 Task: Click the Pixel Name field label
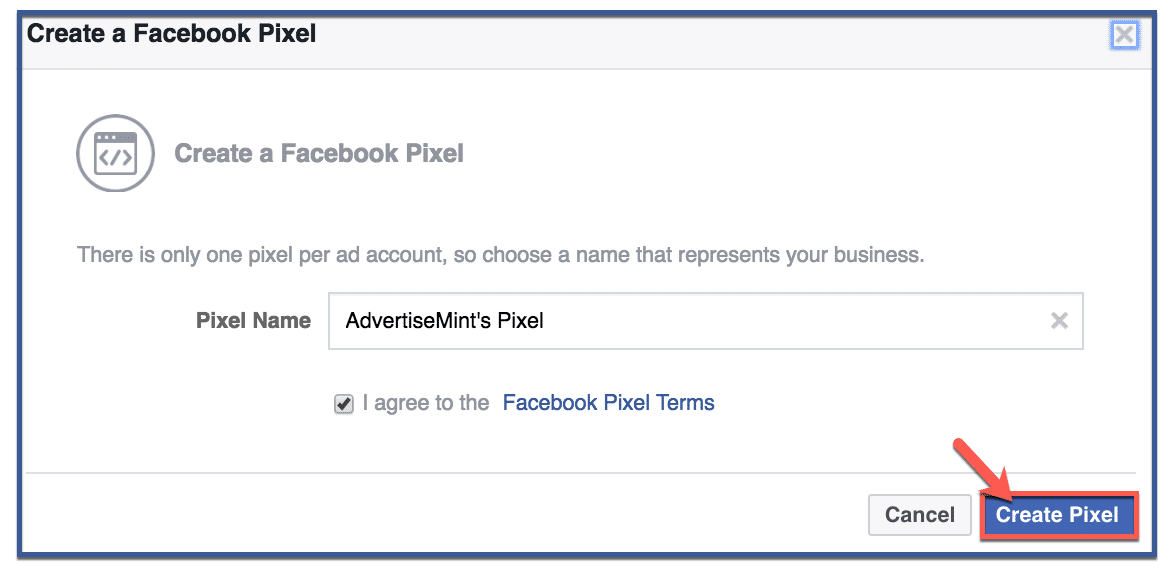(253, 321)
